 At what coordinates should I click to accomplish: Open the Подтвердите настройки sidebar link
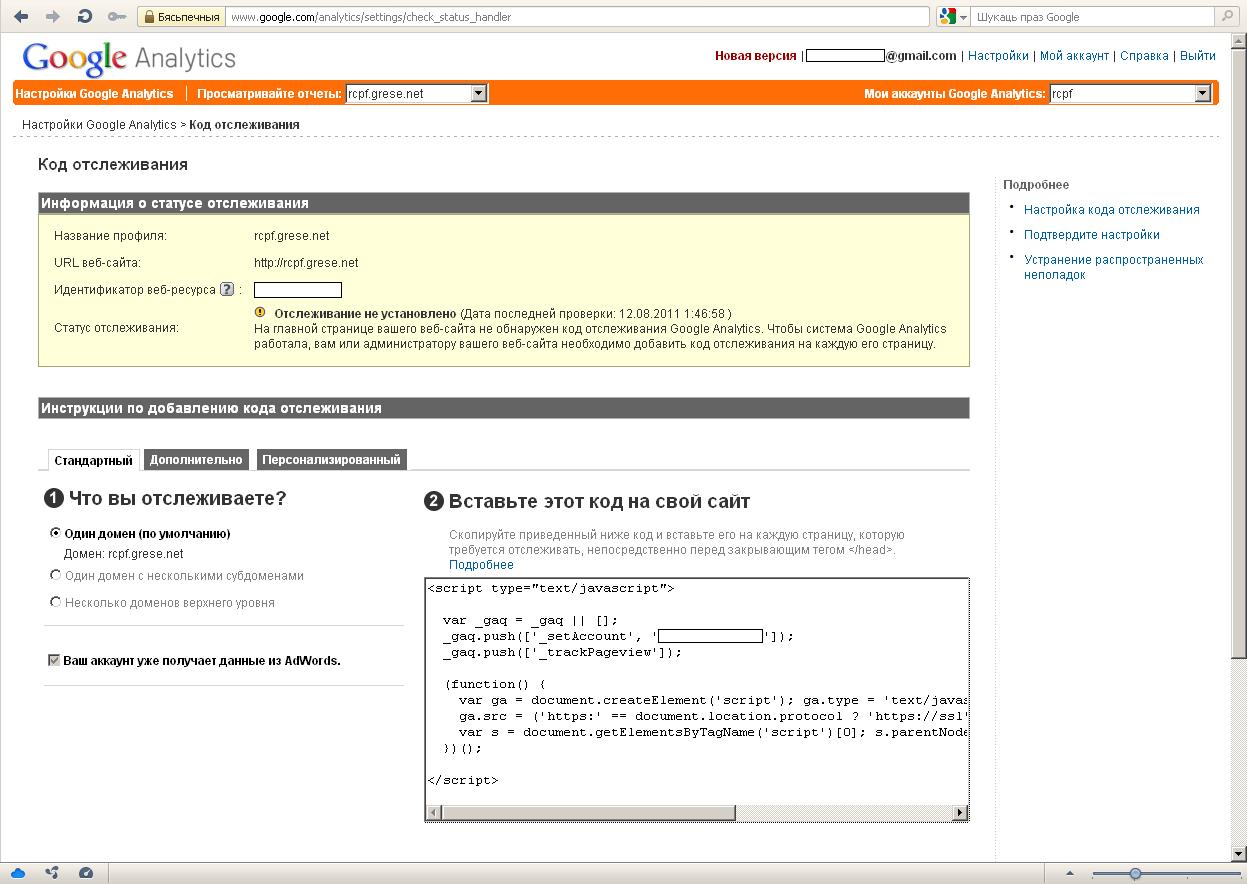[1091, 234]
